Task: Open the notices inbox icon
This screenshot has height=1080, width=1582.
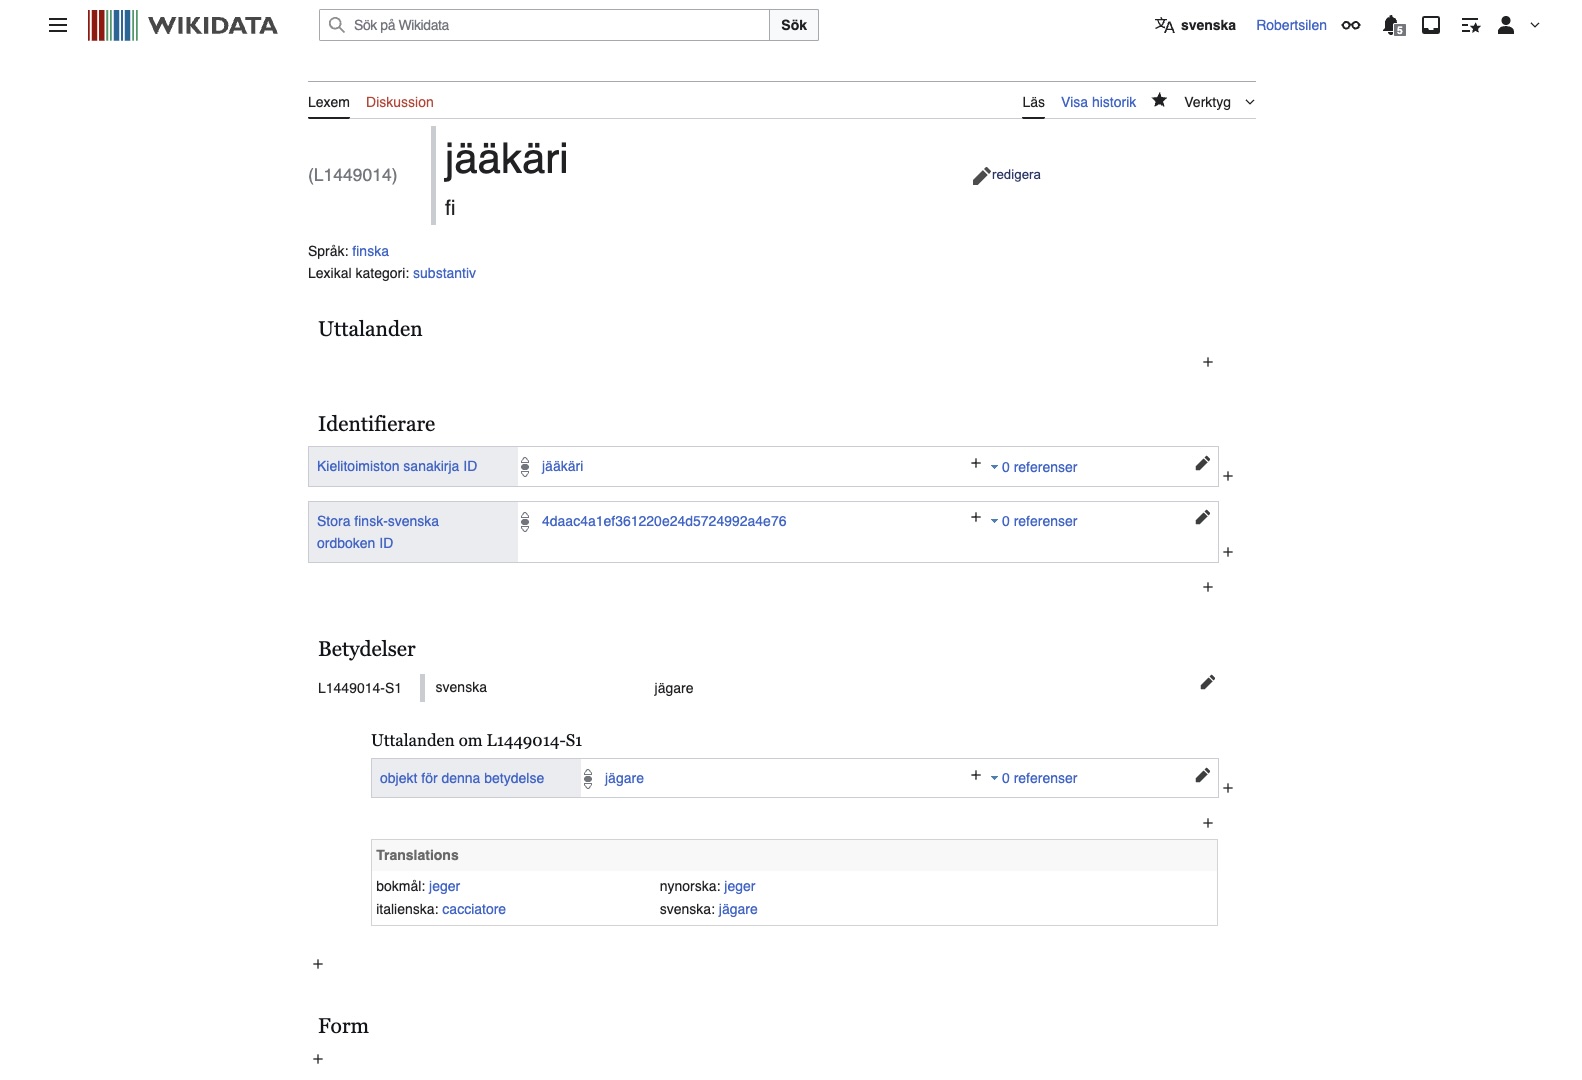Action: pyautogui.click(x=1430, y=25)
